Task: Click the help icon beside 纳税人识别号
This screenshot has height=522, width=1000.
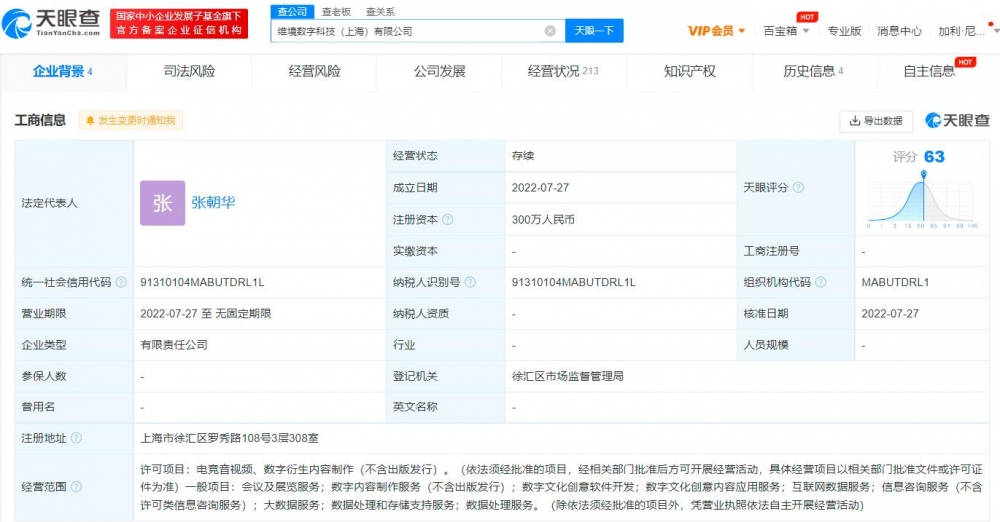Action: 470,282
